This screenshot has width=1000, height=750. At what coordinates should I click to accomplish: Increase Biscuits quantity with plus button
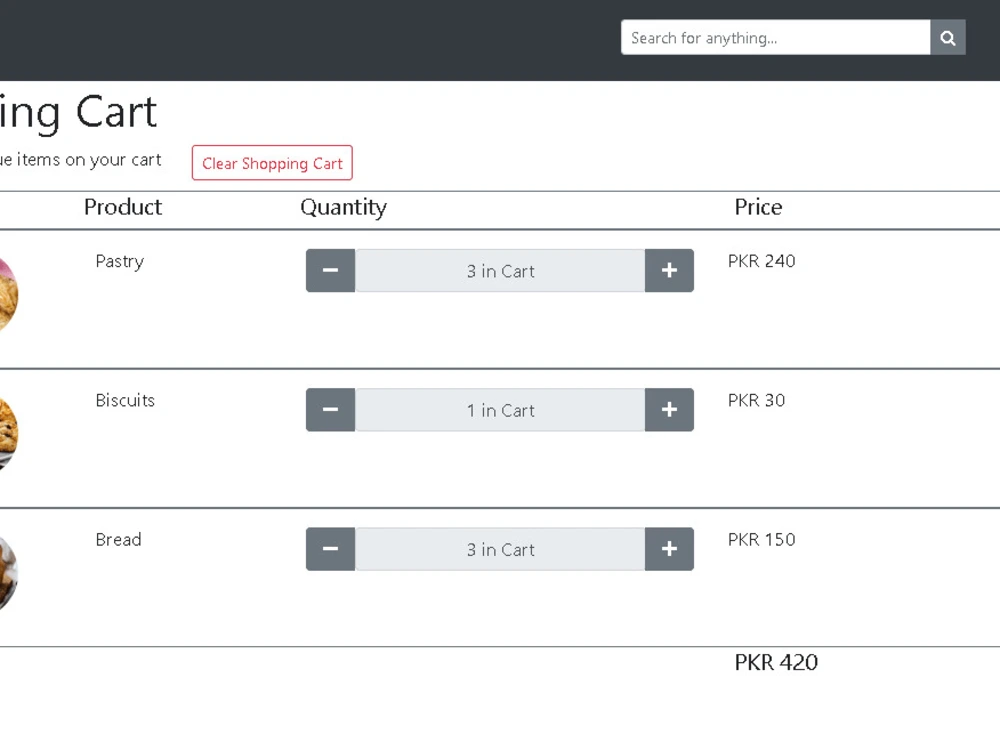click(669, 410)
